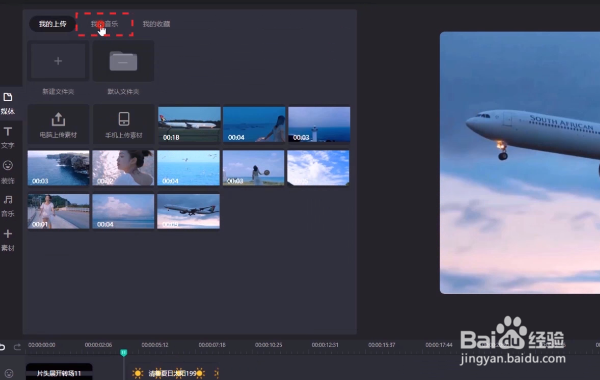Click timeline ruler at 00:00:00:00
This screenshot has width=600, height=380.
42,345
